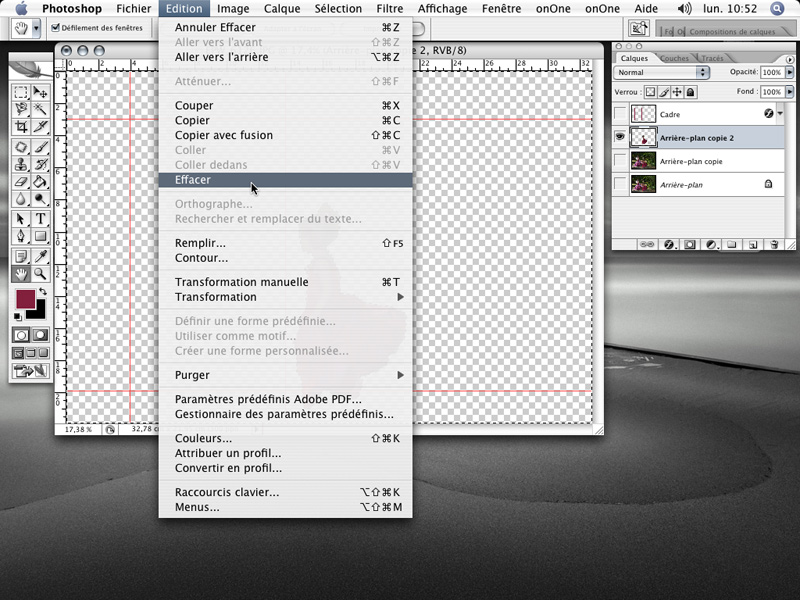
Task: Select the History Brush tool
Action: (x=40, y=164)
